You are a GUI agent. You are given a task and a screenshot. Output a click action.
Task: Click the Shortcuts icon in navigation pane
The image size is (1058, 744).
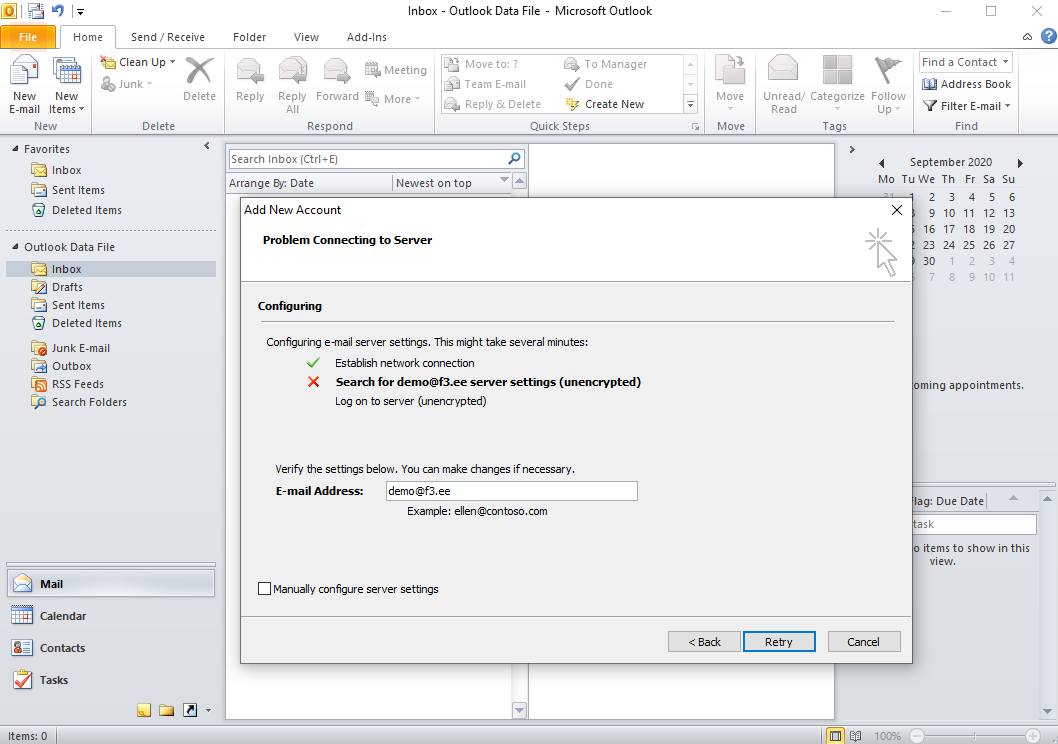[x=190, y=710]
